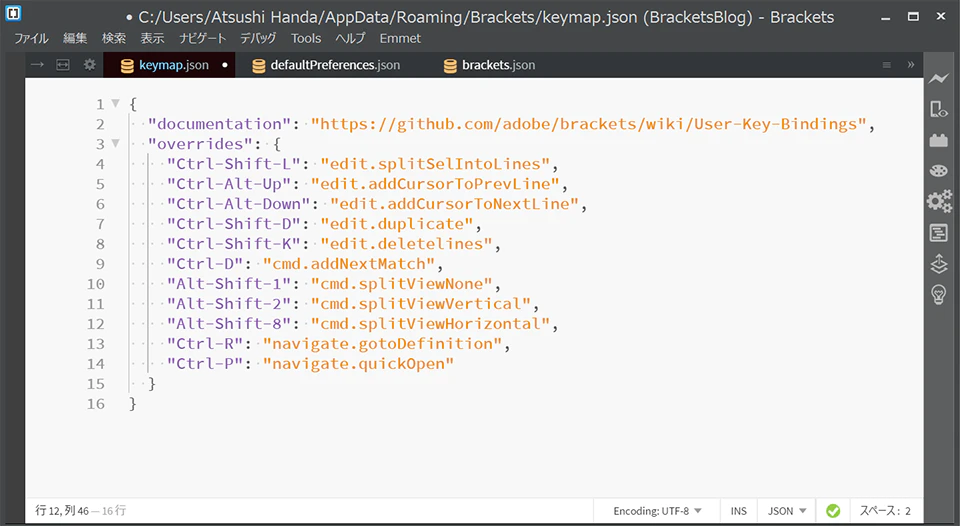Screen dimensions: 960x526
Task: Open the ファイル menu
Action: click(31, 38)
